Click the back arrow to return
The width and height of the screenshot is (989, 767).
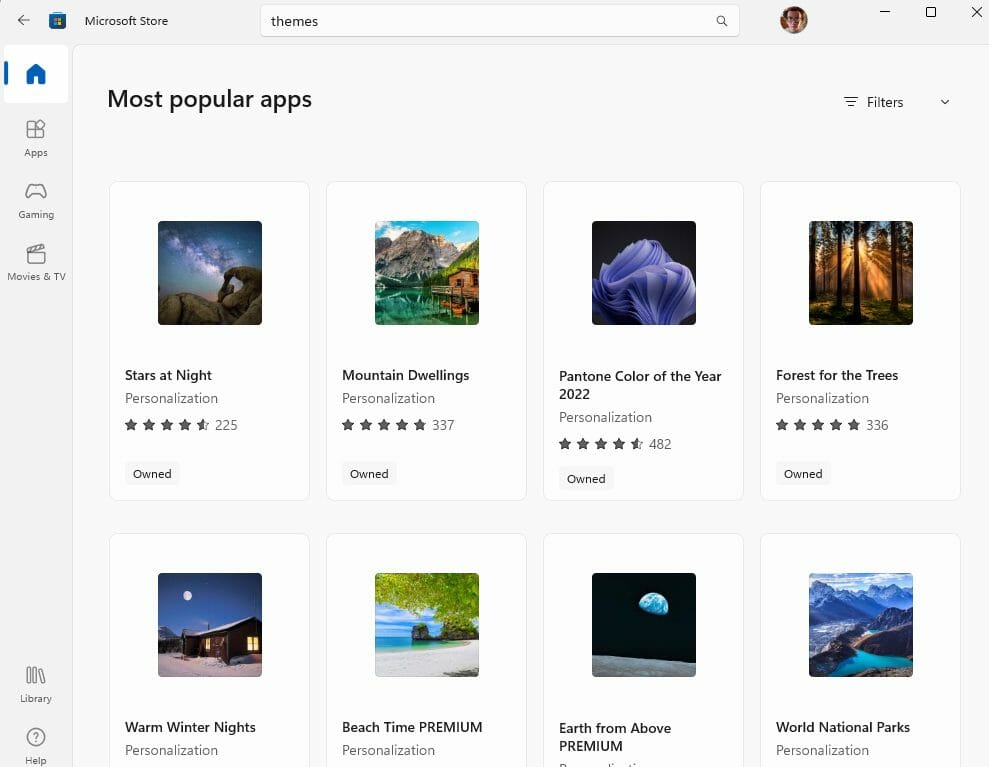pos(23,19)
